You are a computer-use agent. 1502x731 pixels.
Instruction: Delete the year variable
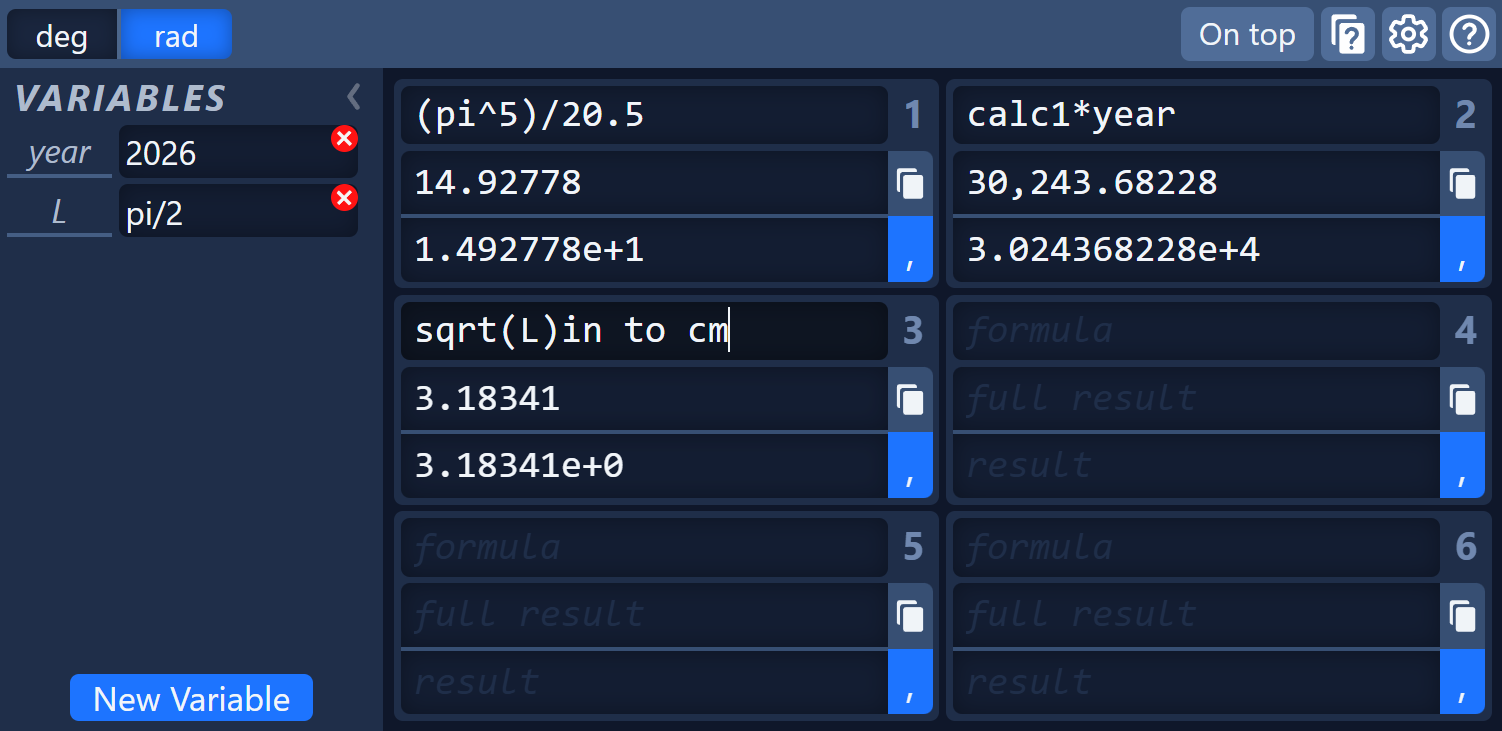coord(344,138)
